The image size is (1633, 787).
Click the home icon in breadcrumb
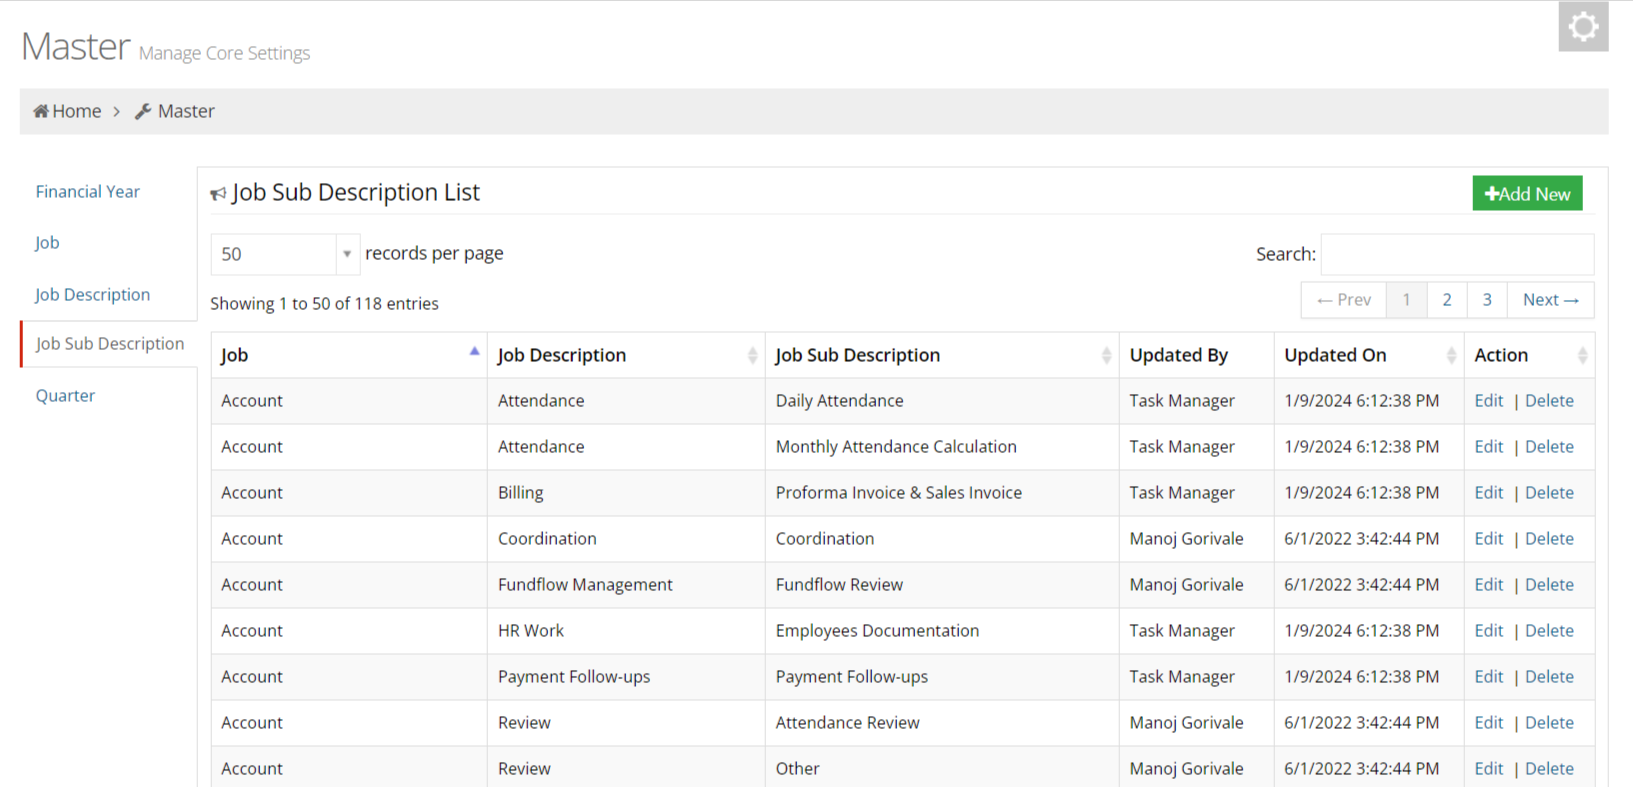(x=41, y=111)
